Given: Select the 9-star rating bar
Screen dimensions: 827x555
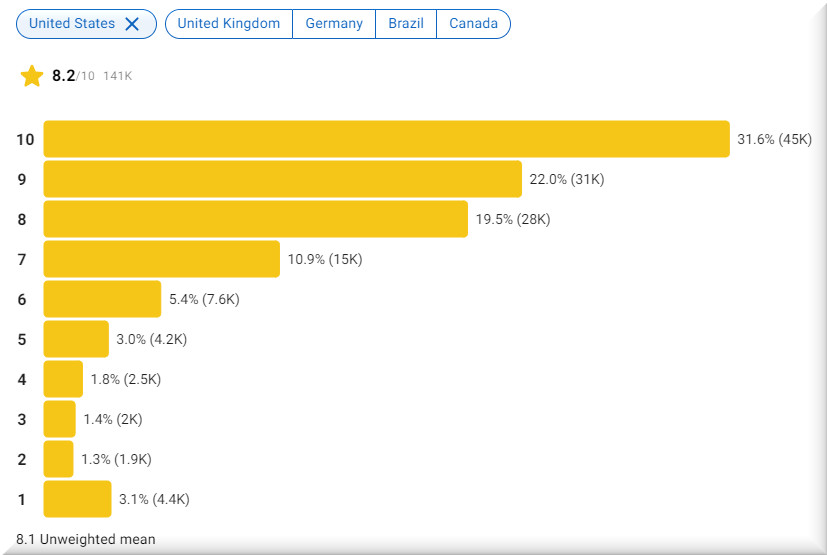Looking at the screenshot, I should pyautogui.click(x=282, y=179).
